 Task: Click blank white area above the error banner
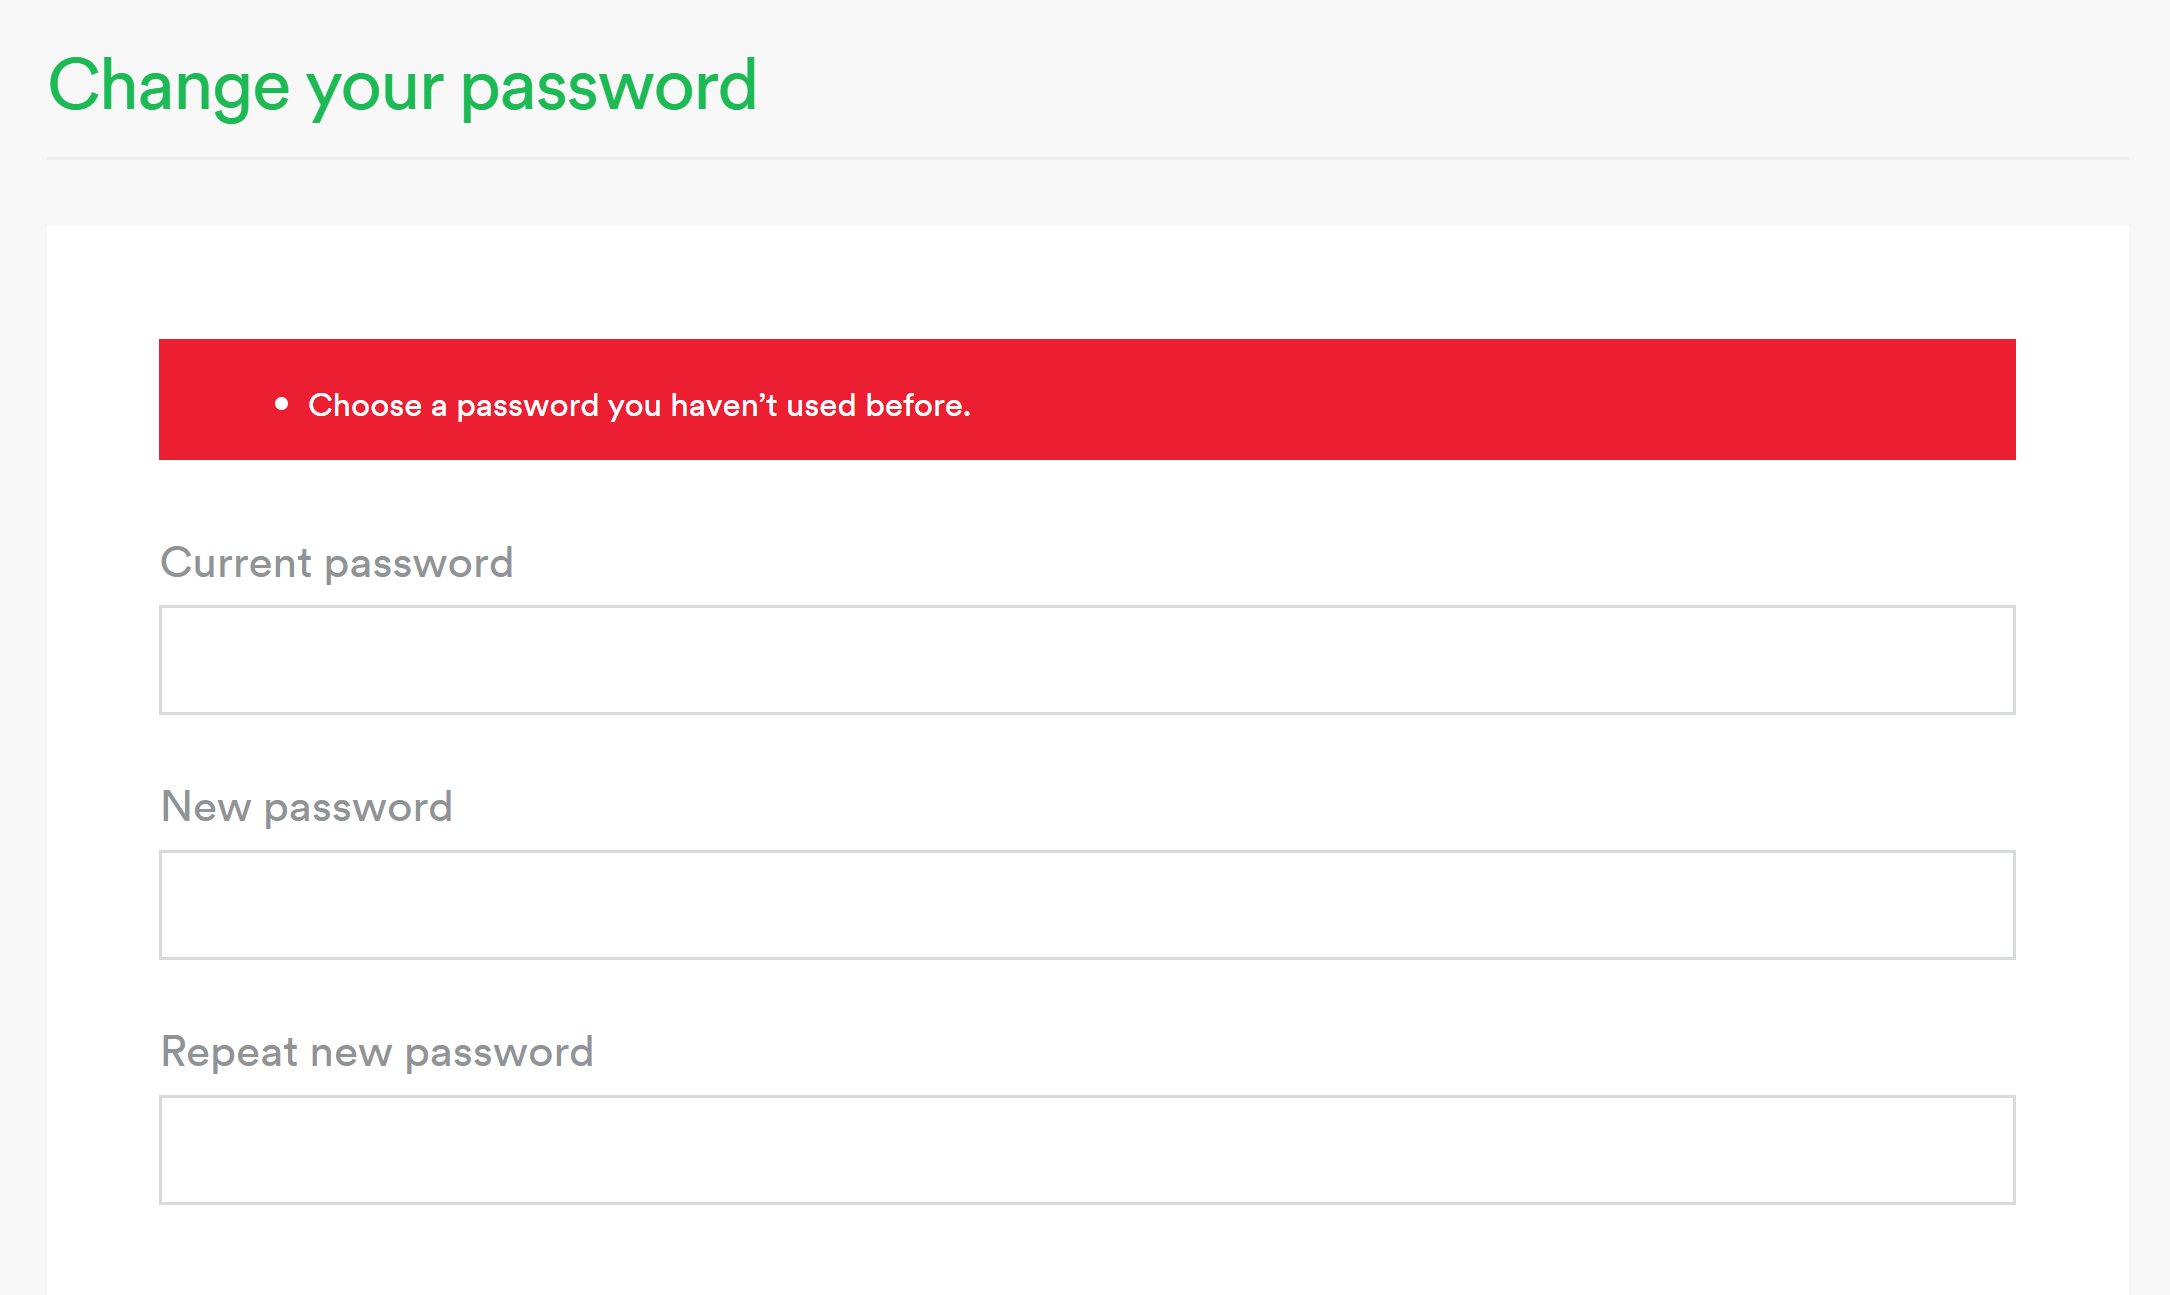click(x=1087, y=282)
